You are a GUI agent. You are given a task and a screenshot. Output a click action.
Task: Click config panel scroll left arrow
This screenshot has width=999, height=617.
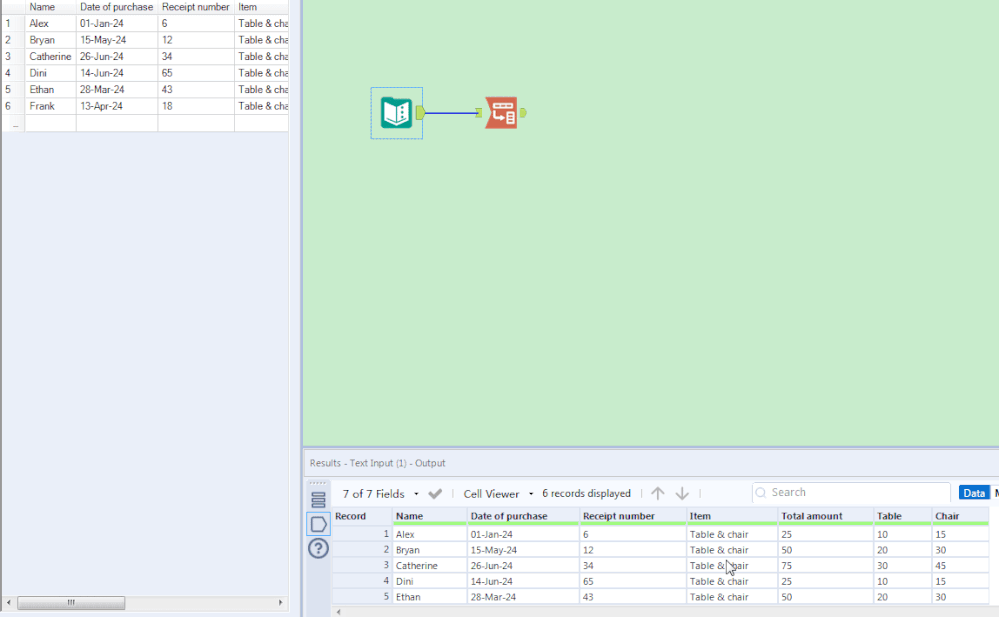(8, 602)
